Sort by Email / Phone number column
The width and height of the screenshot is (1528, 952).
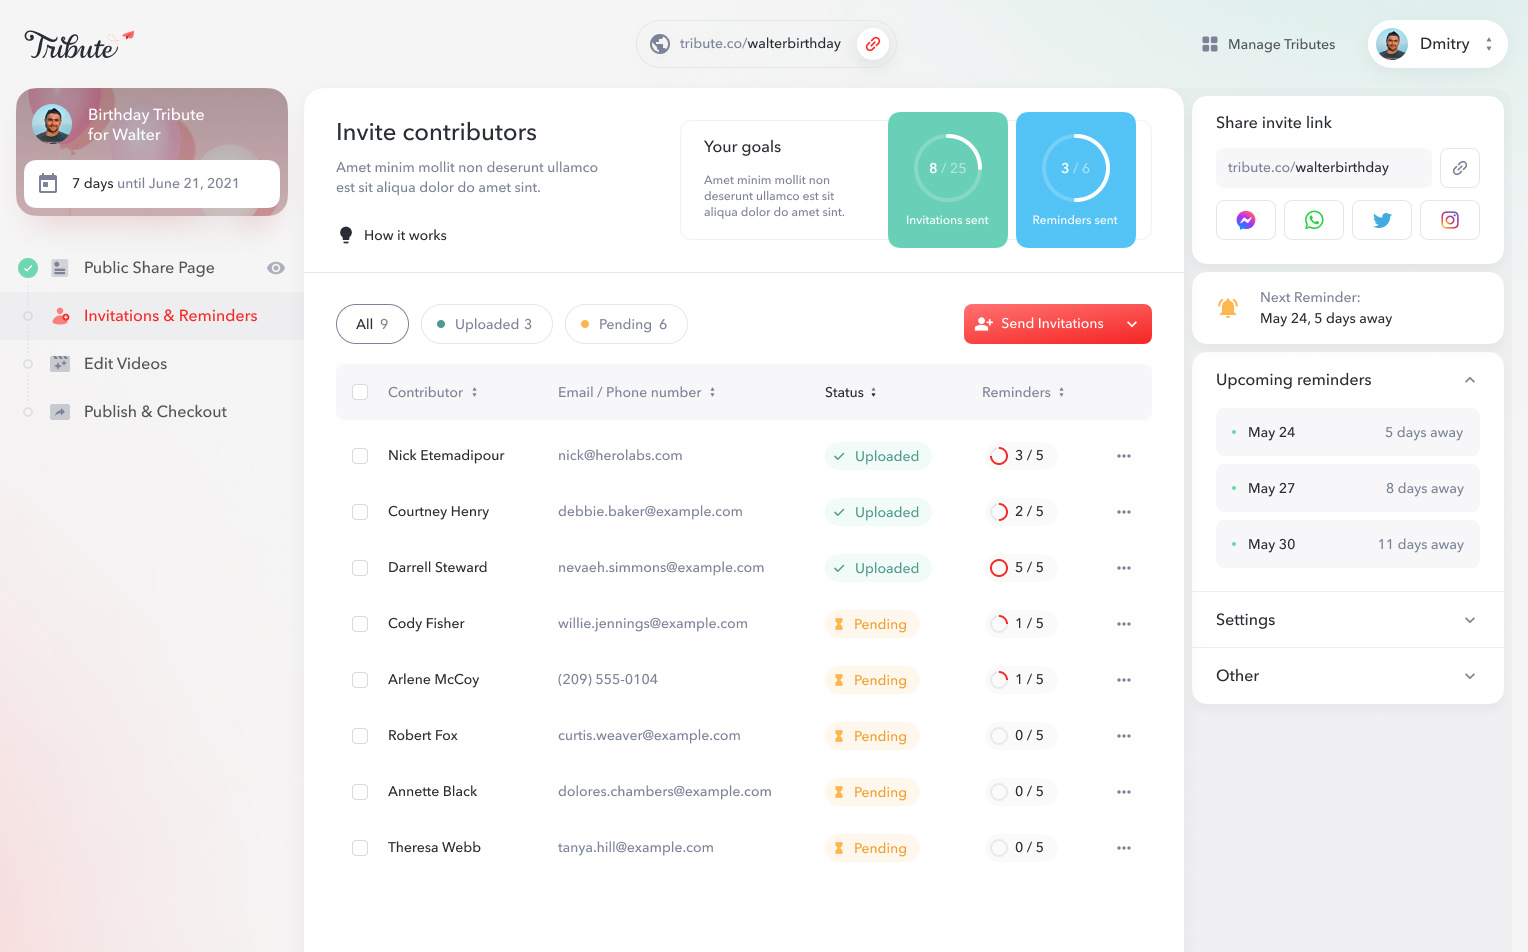[637, 392]
